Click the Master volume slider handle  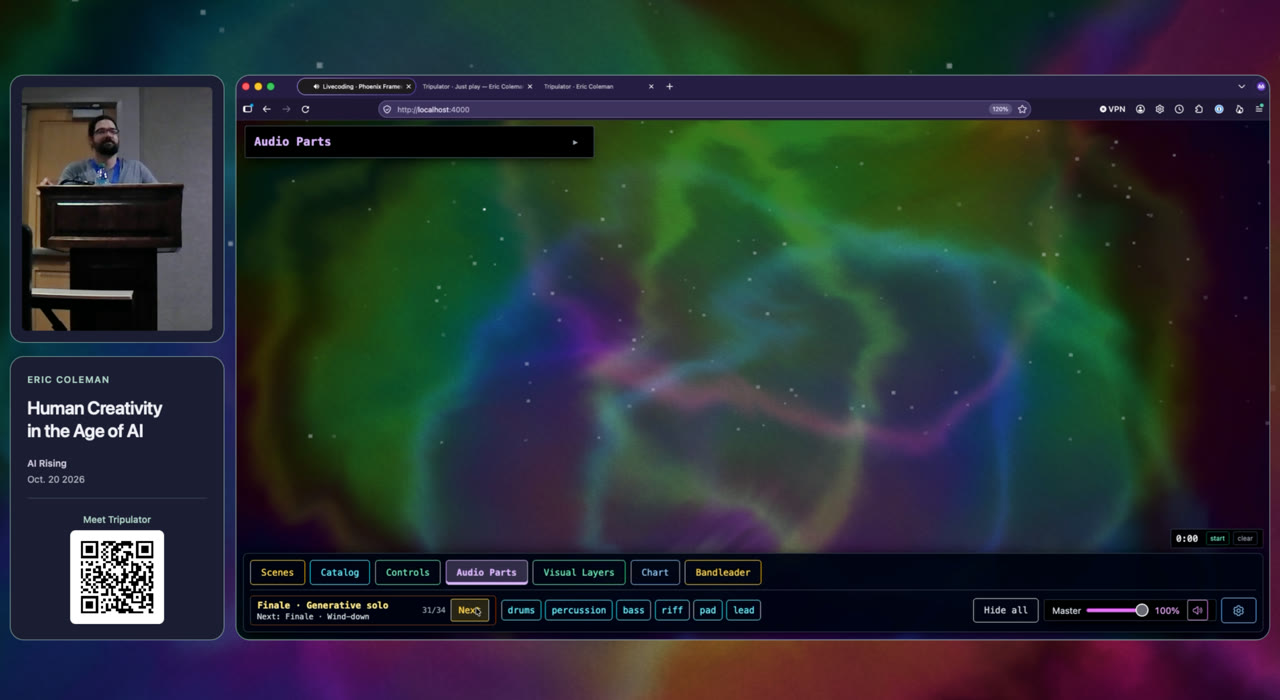(1141, 610)
